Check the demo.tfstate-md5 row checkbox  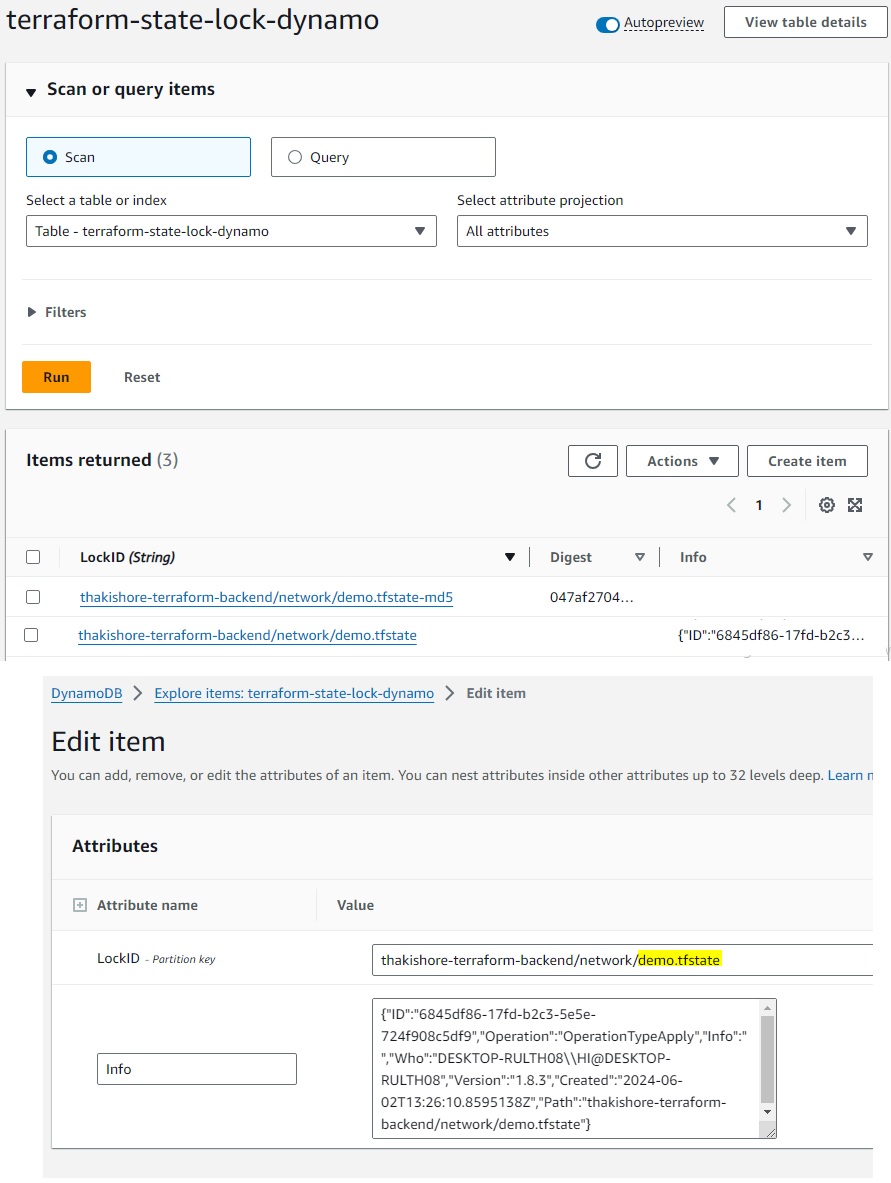(x=33, y=597)
